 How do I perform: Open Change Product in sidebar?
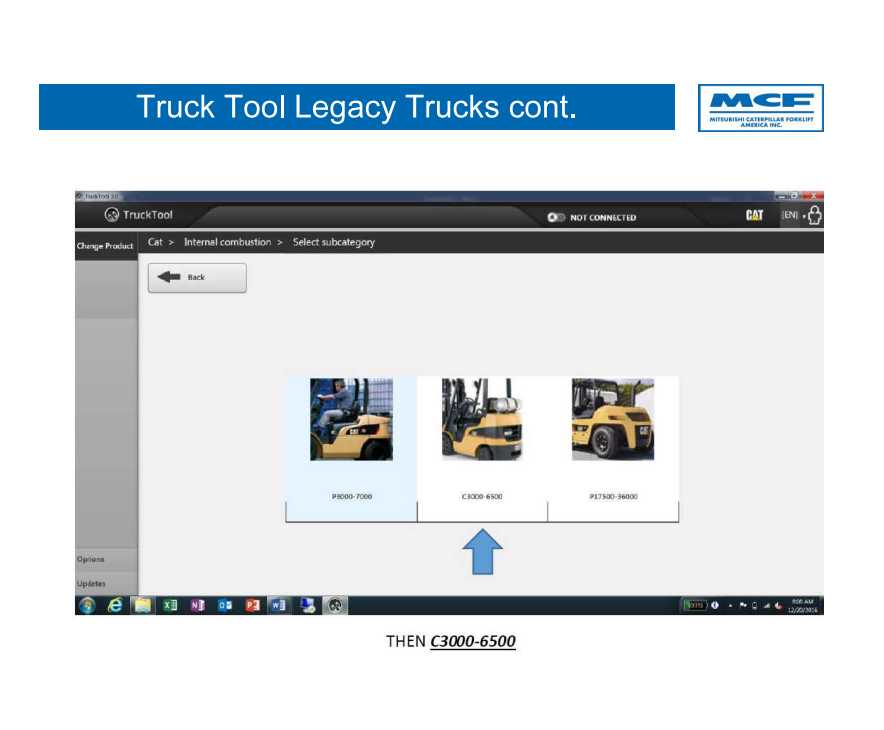click(105, 246)
